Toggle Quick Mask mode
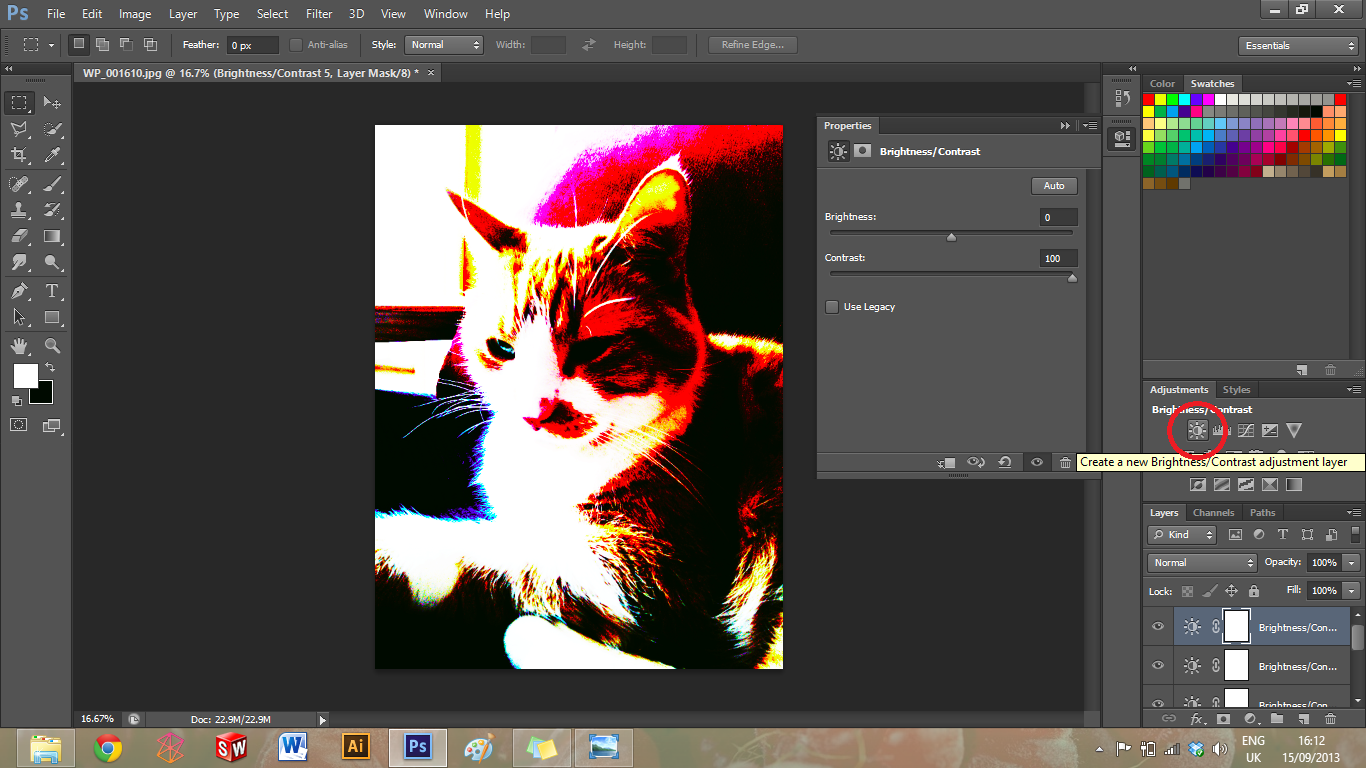This screenshot has width=1366, height=768. point(19,425)
